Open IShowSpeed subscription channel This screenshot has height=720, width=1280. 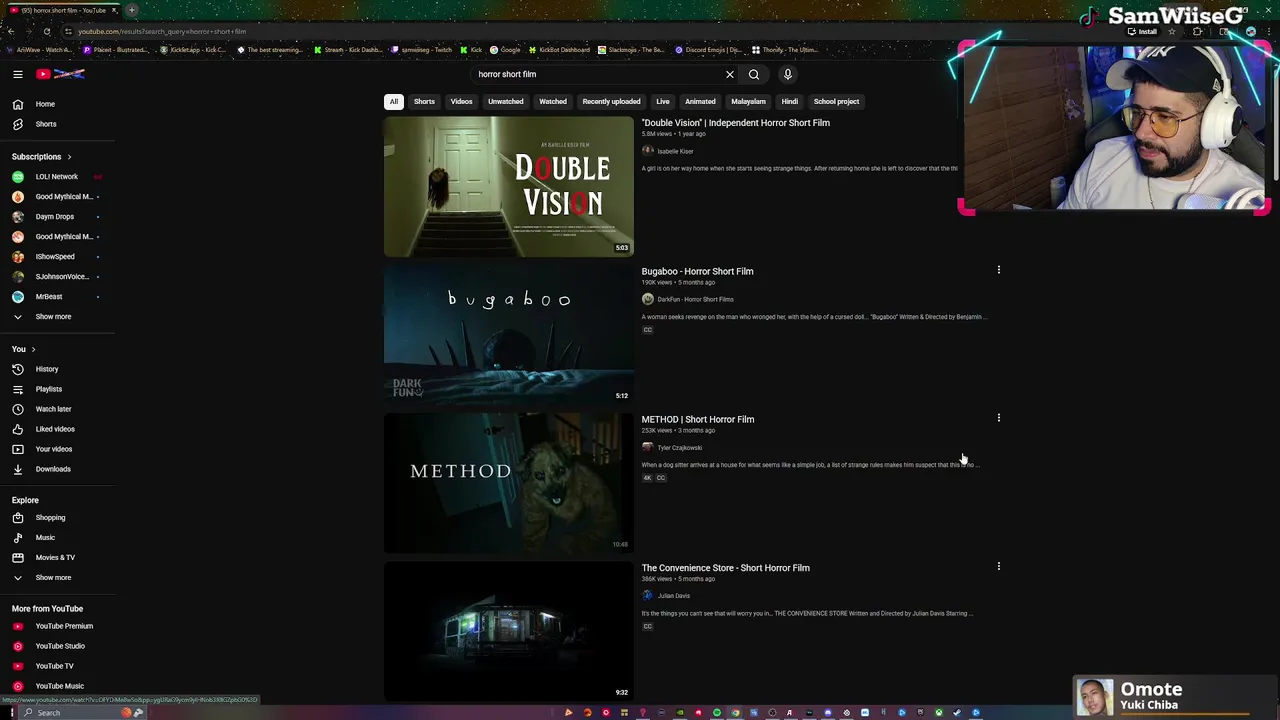tap(57, 257)
